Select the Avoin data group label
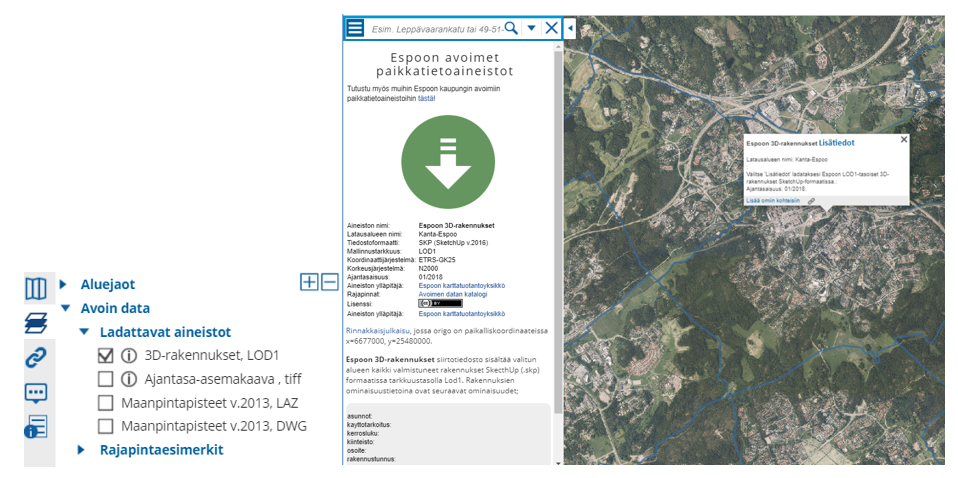 click(115, 308)
